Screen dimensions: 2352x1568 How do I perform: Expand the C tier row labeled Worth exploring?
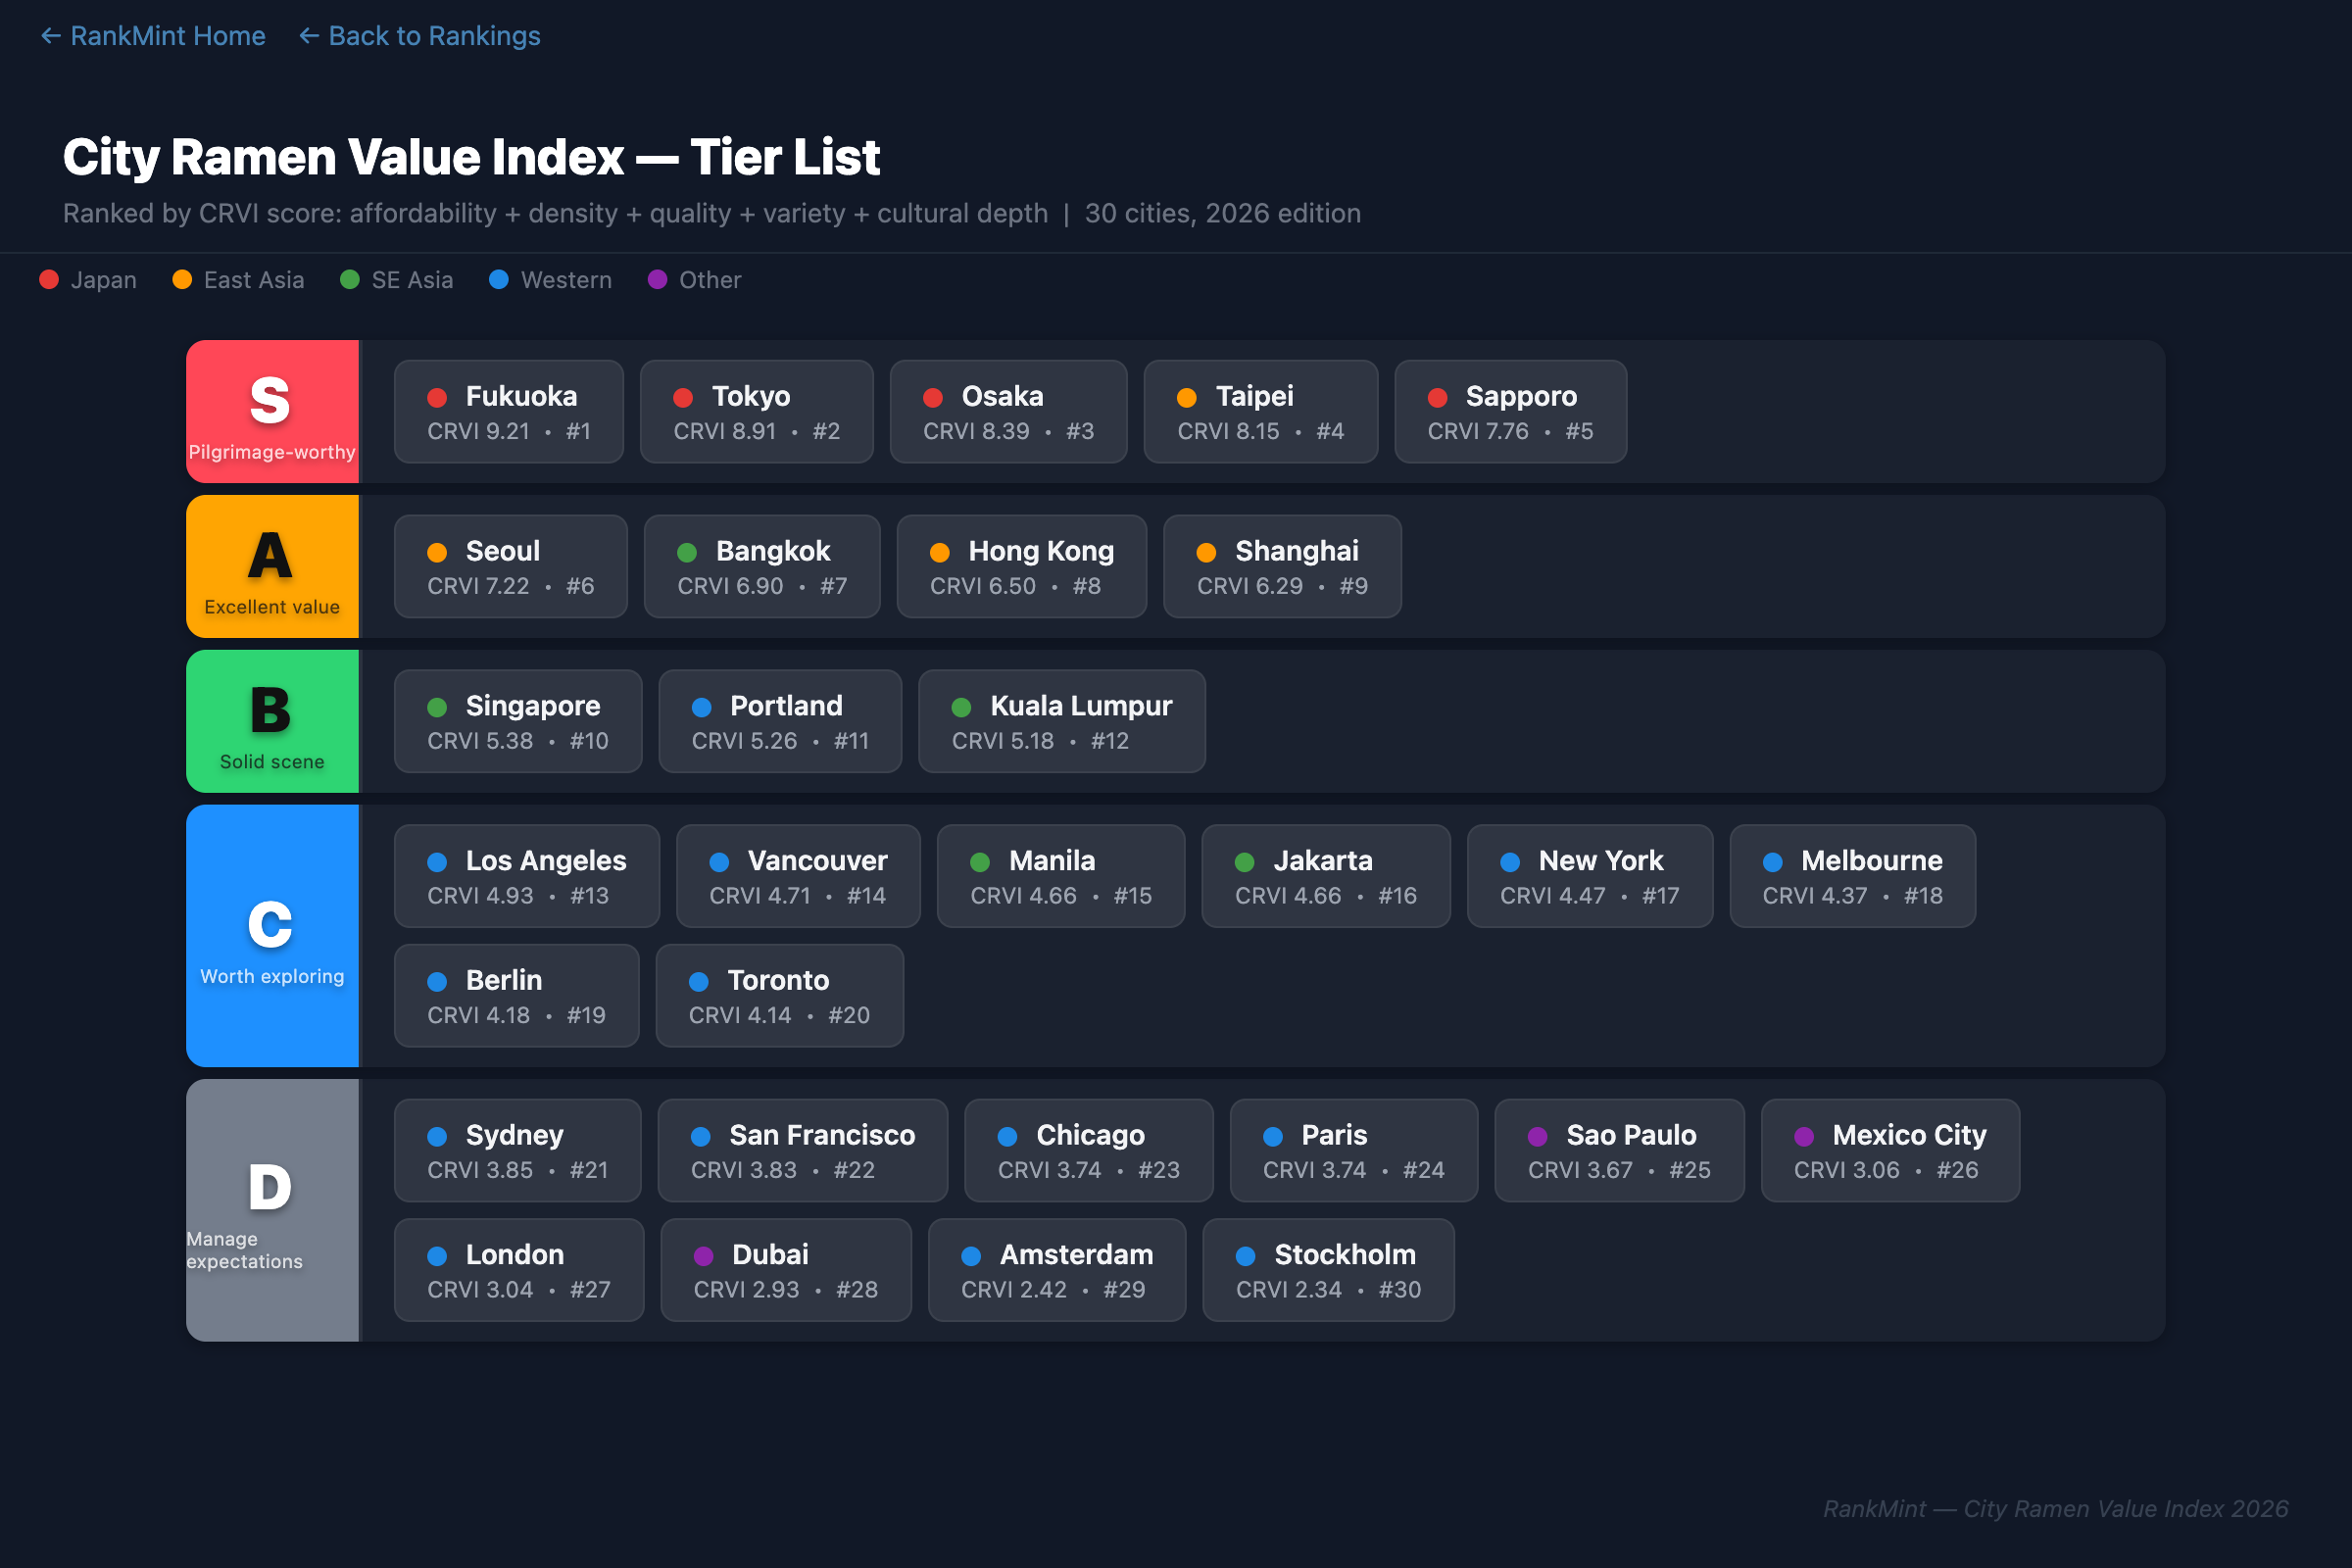(x=271, y=936)
